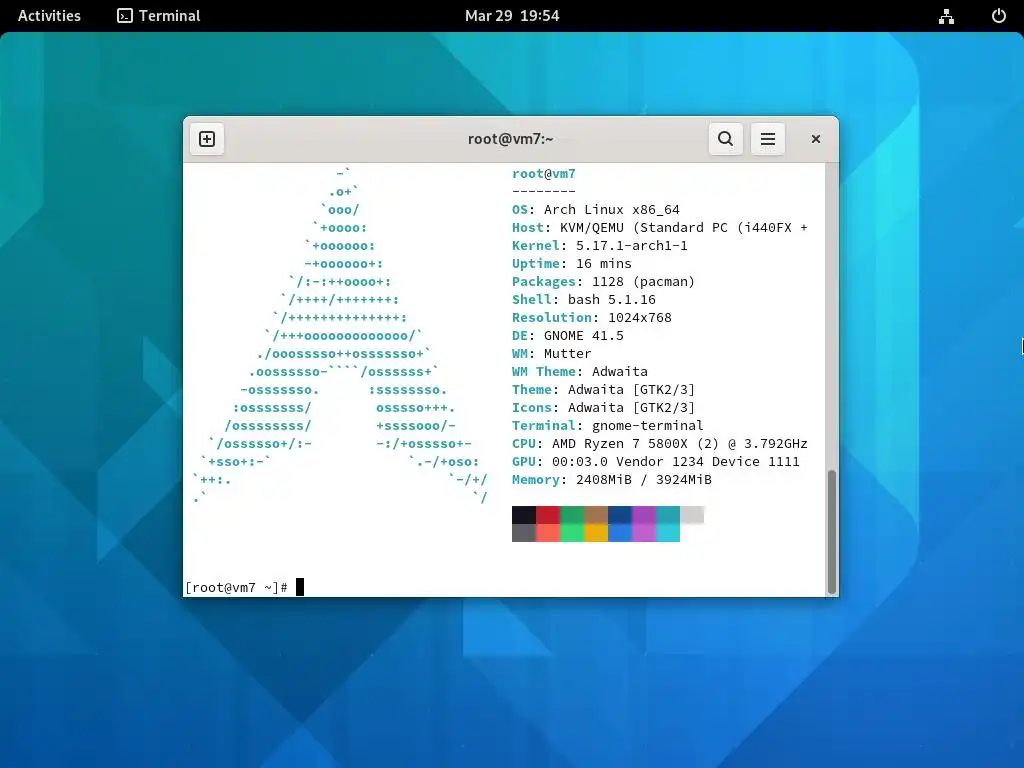
Task: Open the terminal search tool
Action: pos(726,139)
